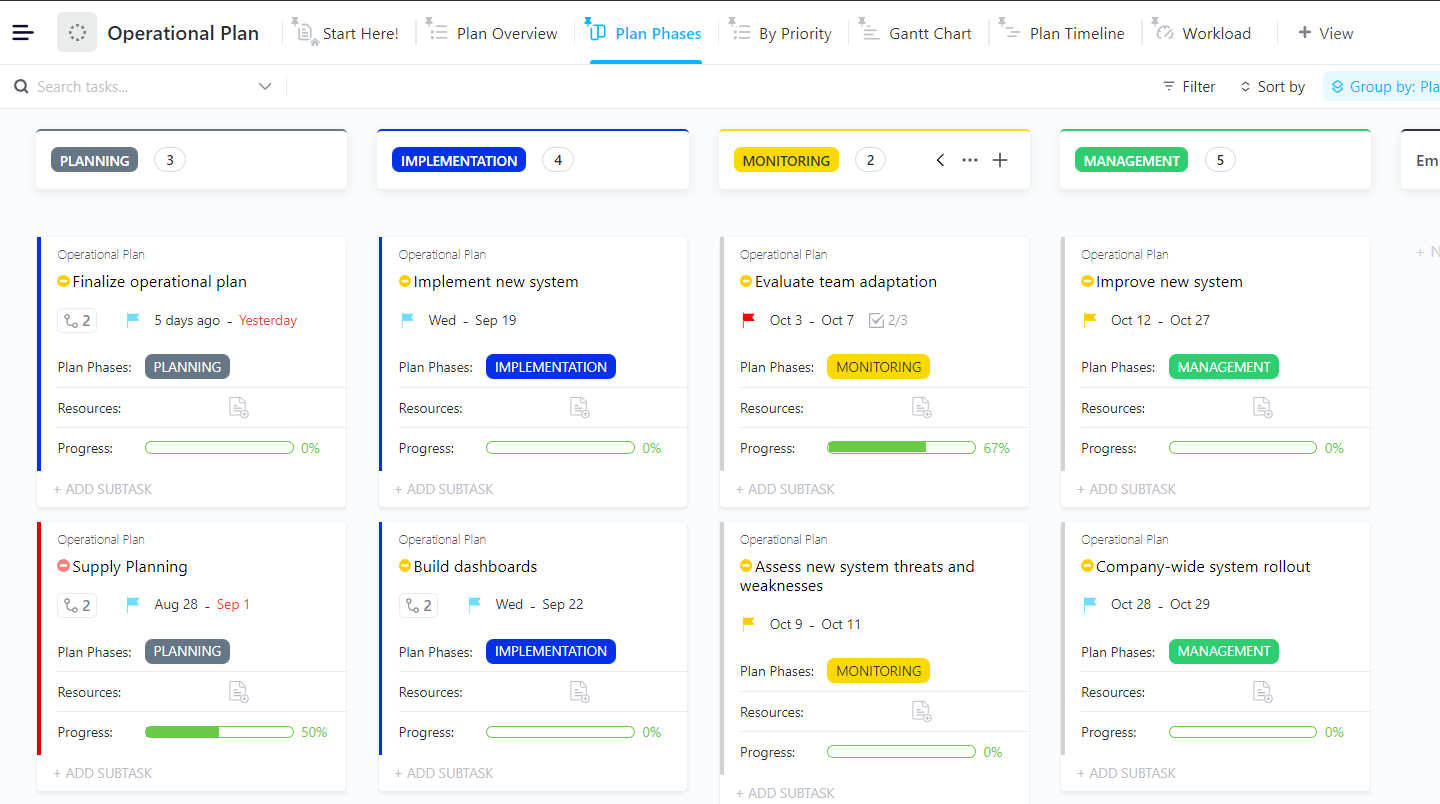Toggle the status circle on Supply Planning
The image size is (1440, 804).
(x=64, y=566)
